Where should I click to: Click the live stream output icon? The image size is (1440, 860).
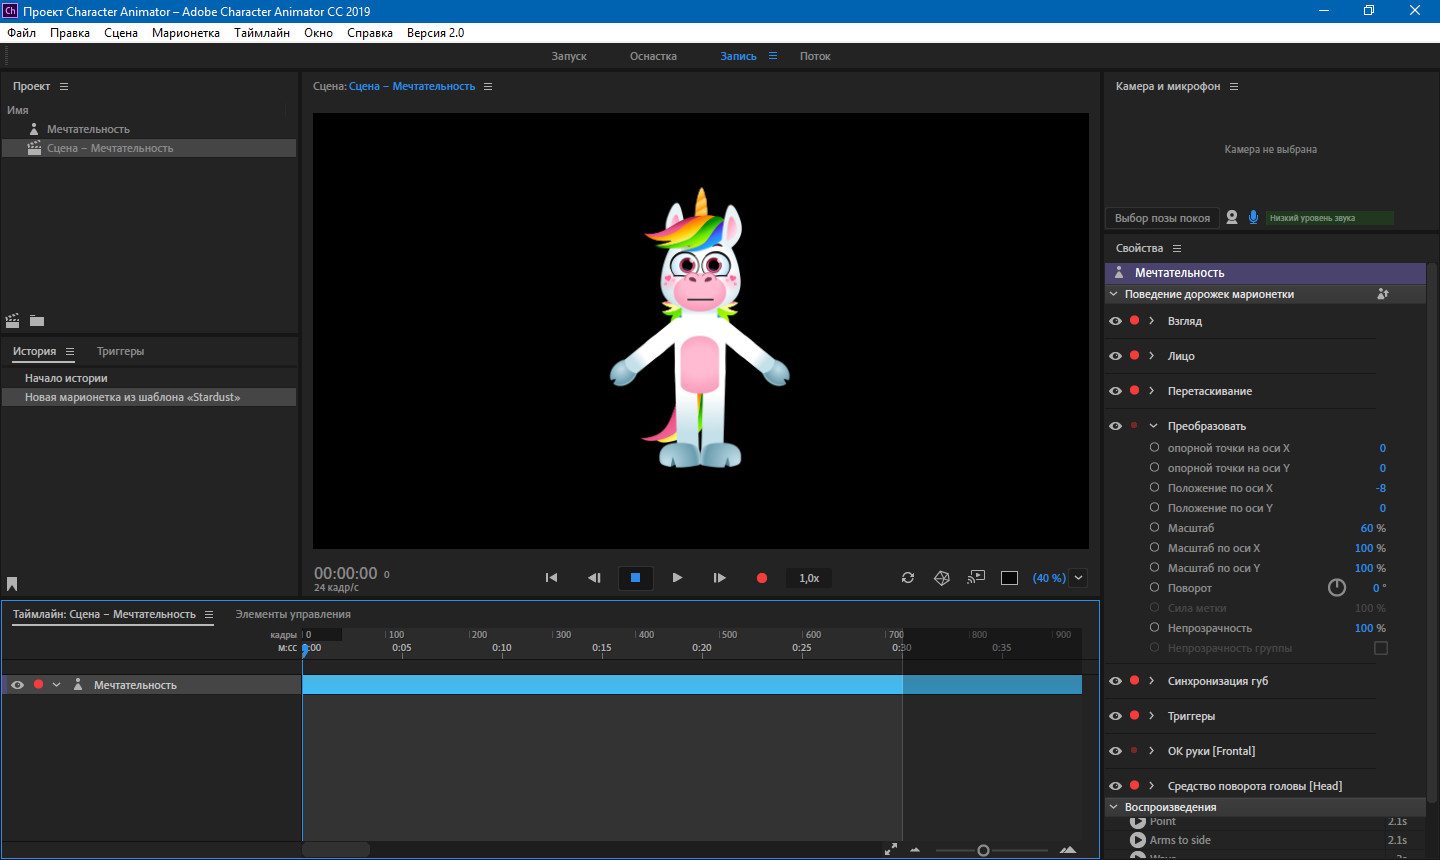pos(976,577)
